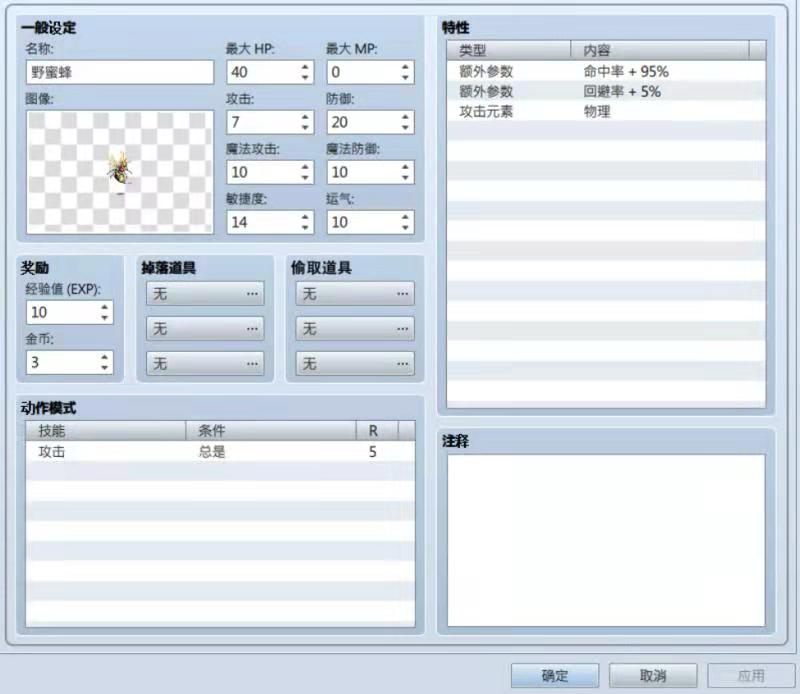This screenshot has height=694, width=800.
Task: Increase the 魔法攻击 value
Action: (305, 167)
